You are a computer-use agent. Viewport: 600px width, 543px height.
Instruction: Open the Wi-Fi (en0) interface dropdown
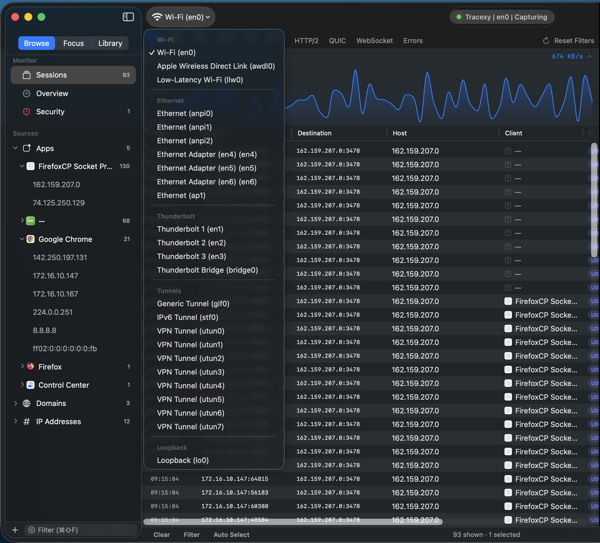pos(181,17)
